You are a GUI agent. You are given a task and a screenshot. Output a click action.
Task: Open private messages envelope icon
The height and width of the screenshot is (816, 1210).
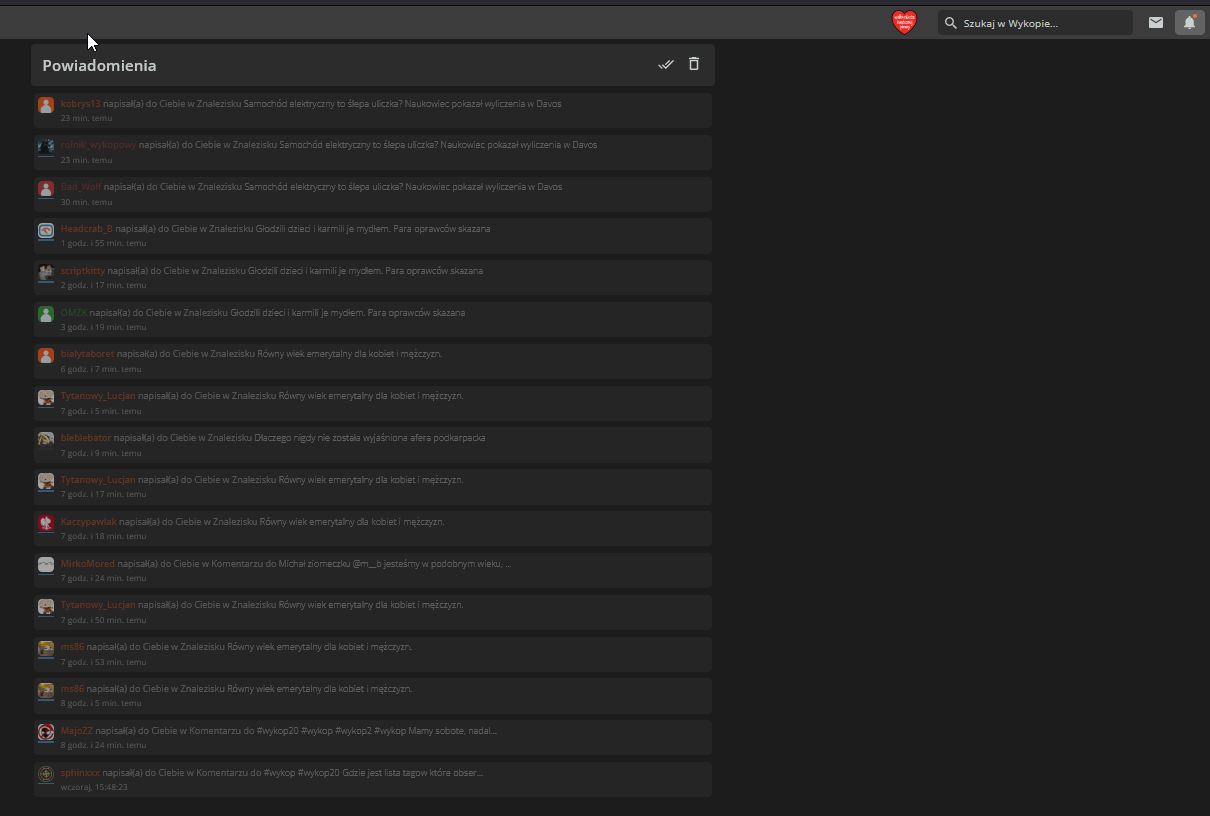[x=1156, y=22]
